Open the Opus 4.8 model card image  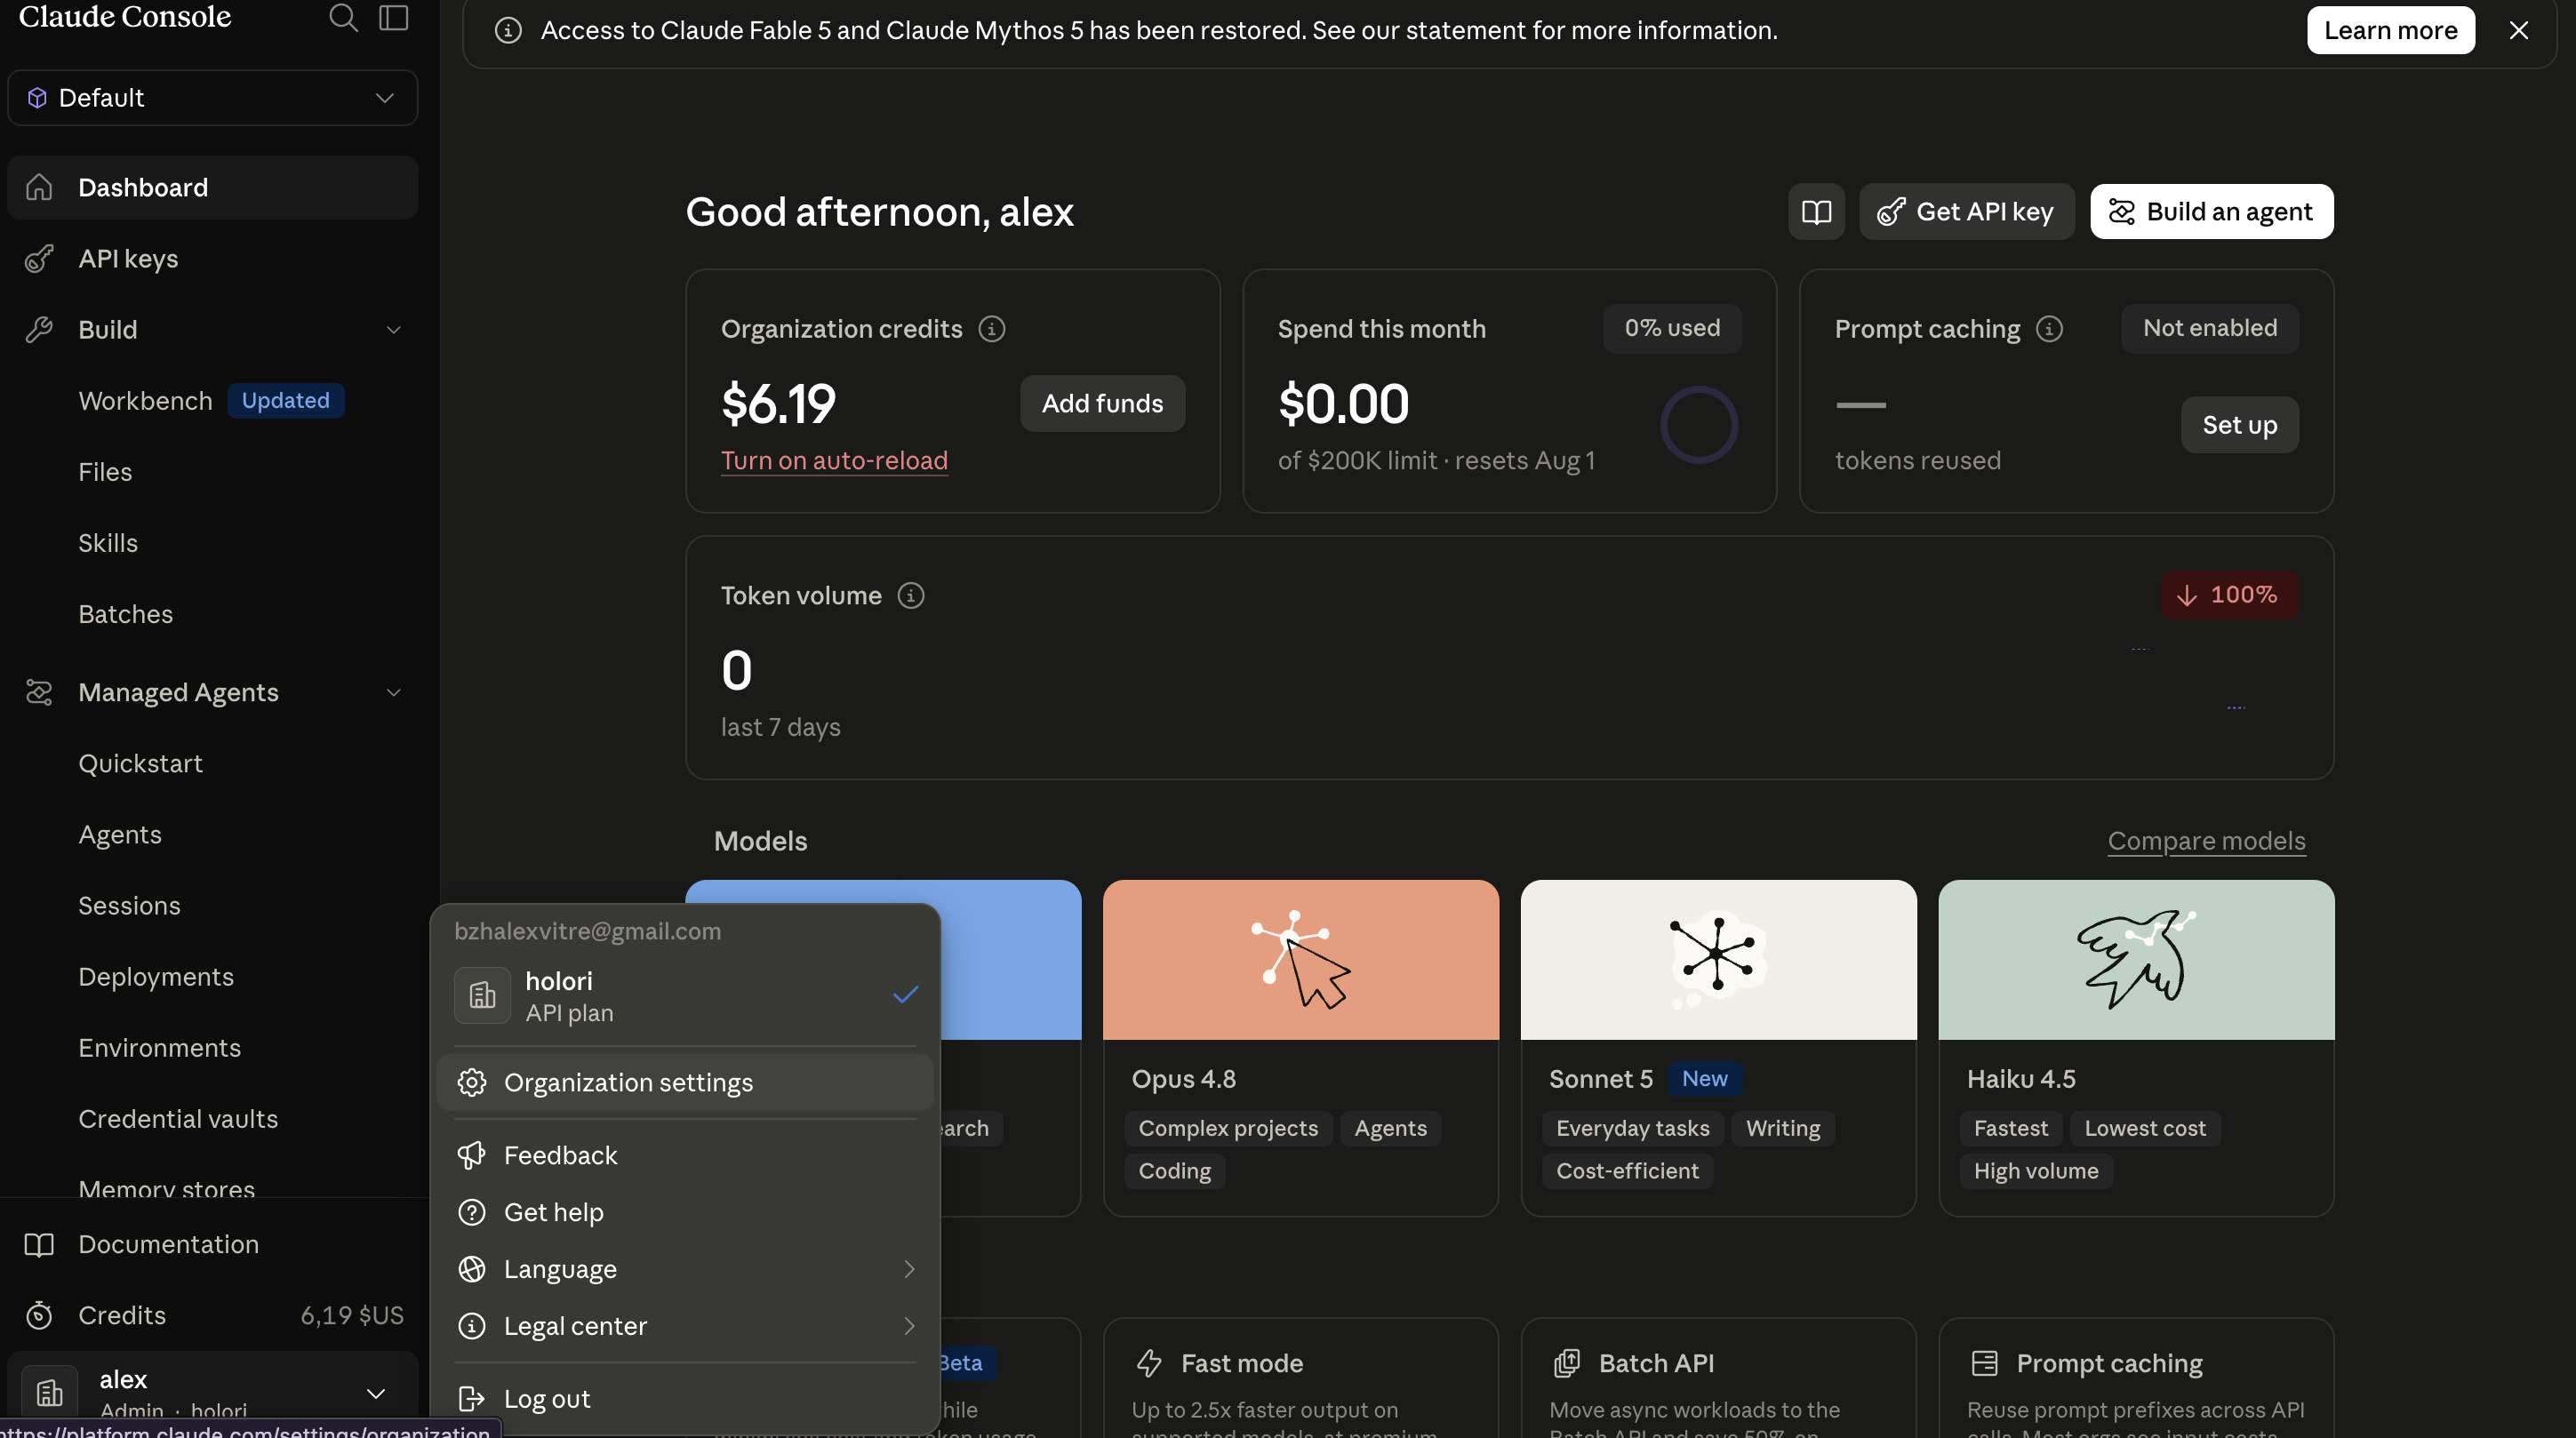click(x=1300, y=960)
